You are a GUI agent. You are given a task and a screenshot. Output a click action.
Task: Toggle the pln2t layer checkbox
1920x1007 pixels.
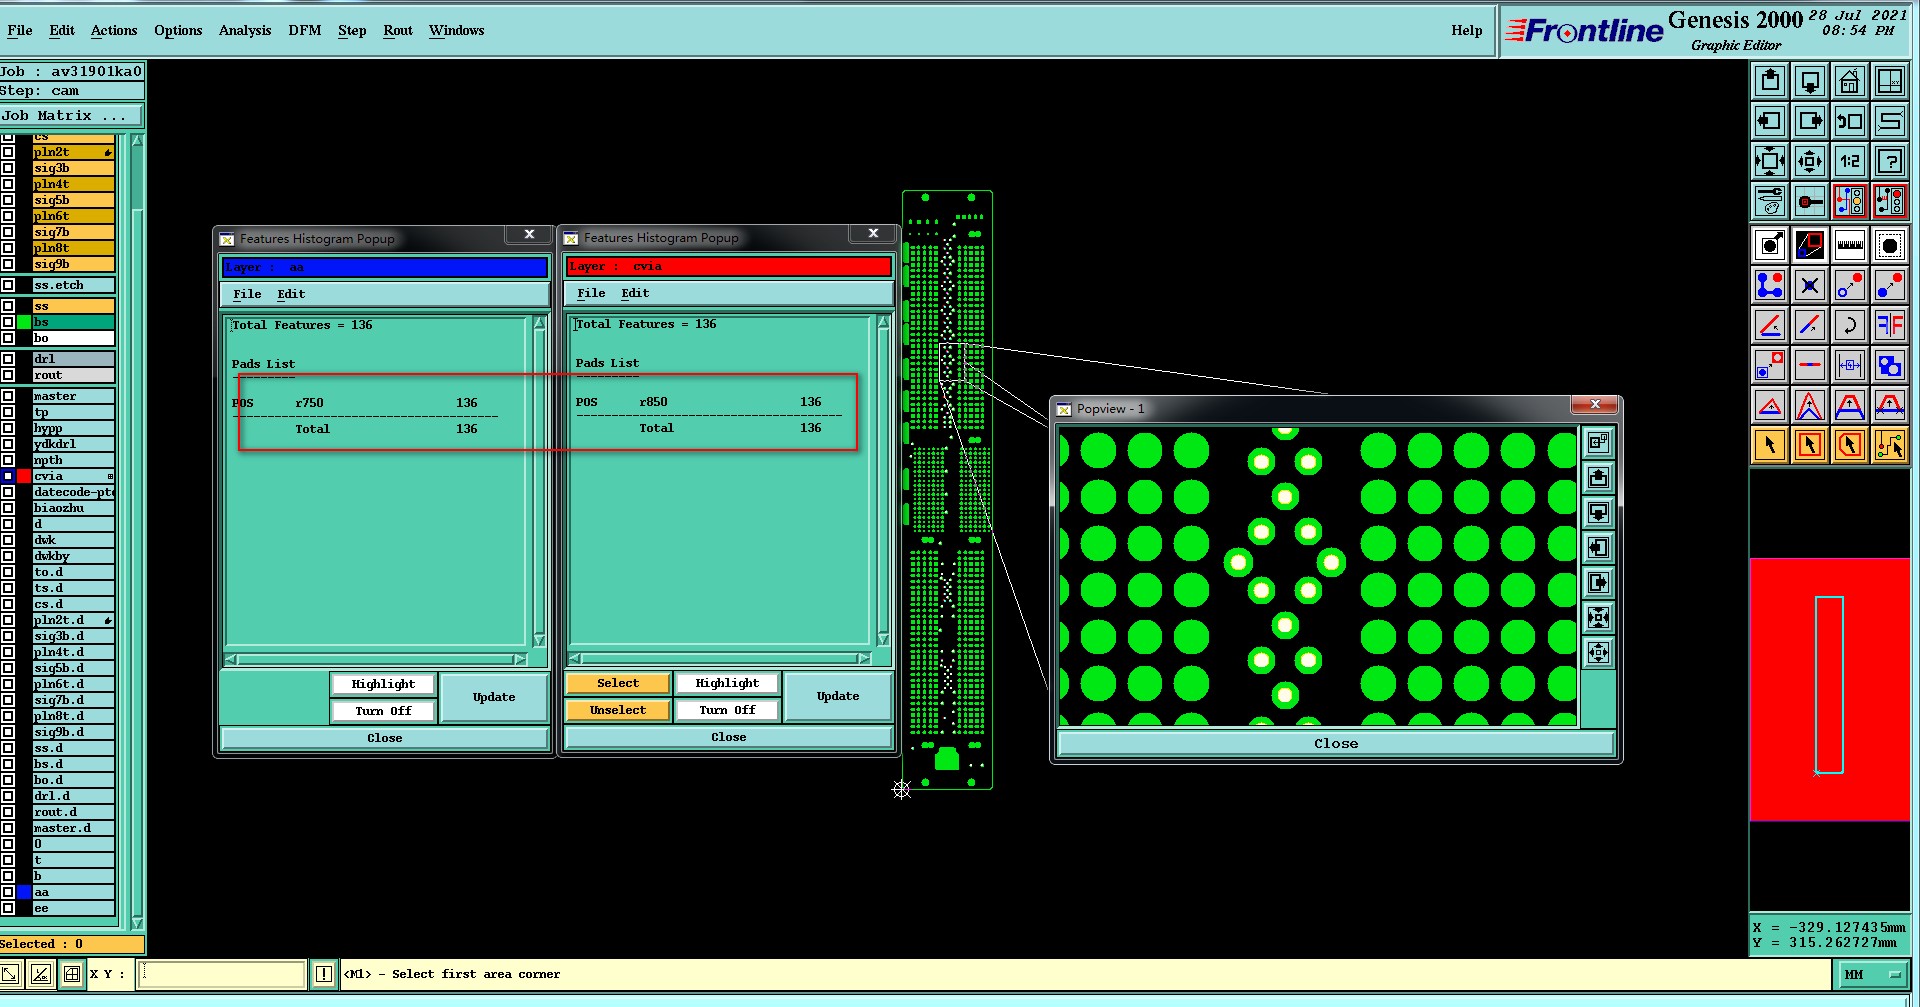(8, 152)
